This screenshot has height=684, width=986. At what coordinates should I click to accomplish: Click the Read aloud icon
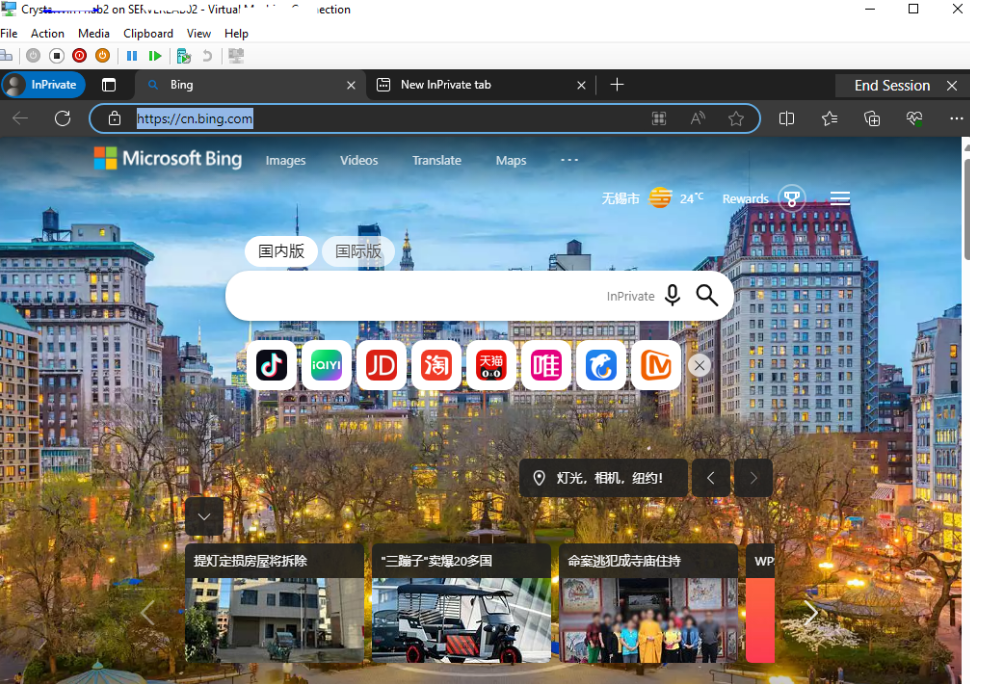tap(697, 118)
